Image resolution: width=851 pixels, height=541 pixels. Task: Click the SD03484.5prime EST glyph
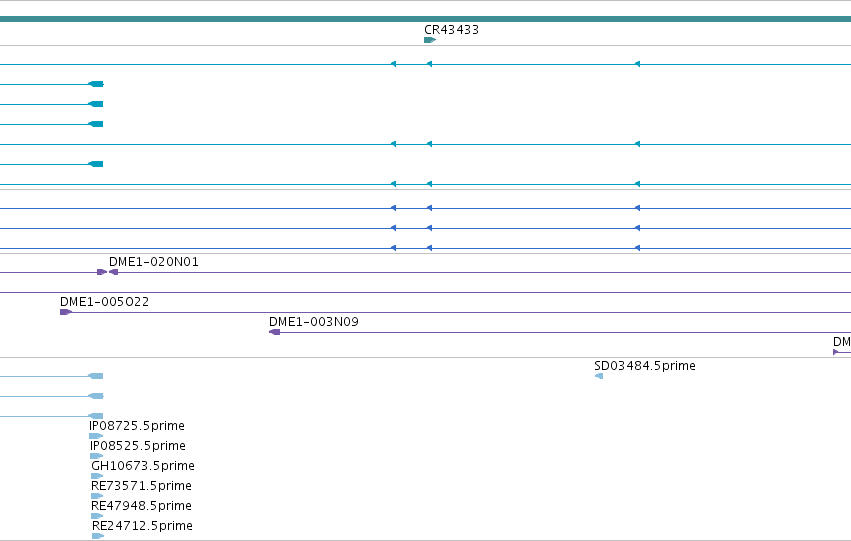599,376
